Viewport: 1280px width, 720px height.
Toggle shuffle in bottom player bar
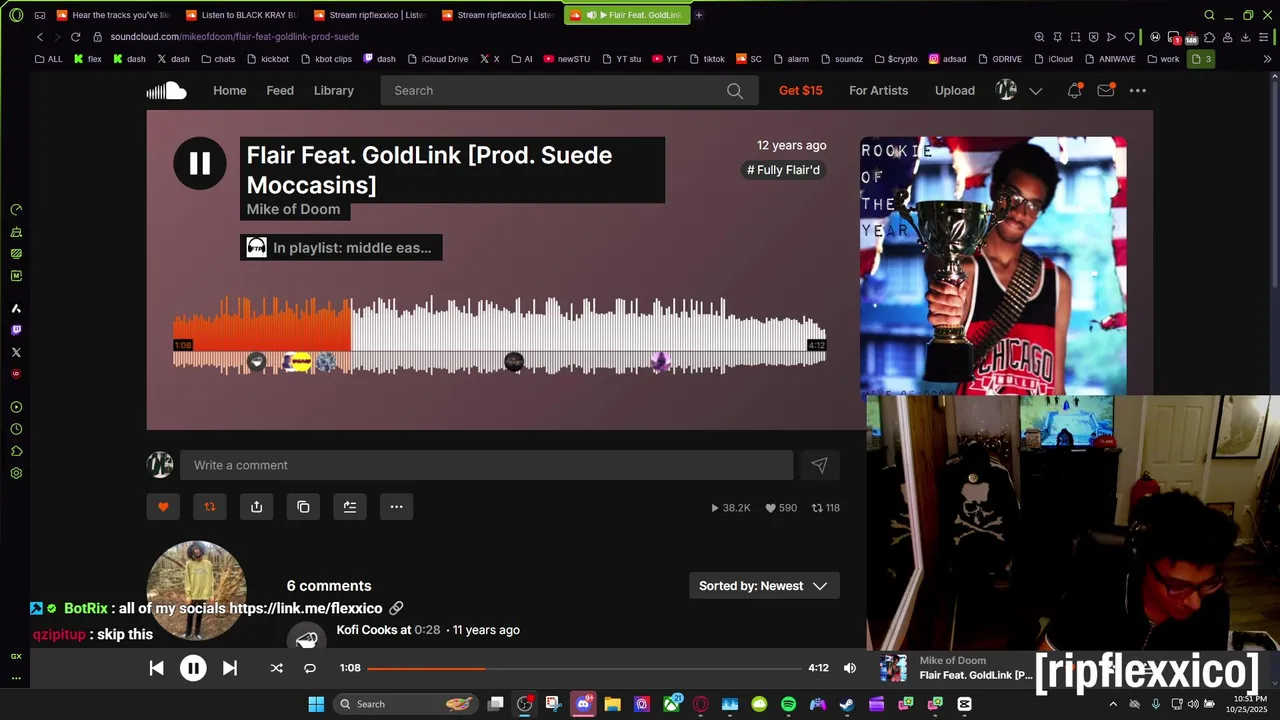(276, 668)
